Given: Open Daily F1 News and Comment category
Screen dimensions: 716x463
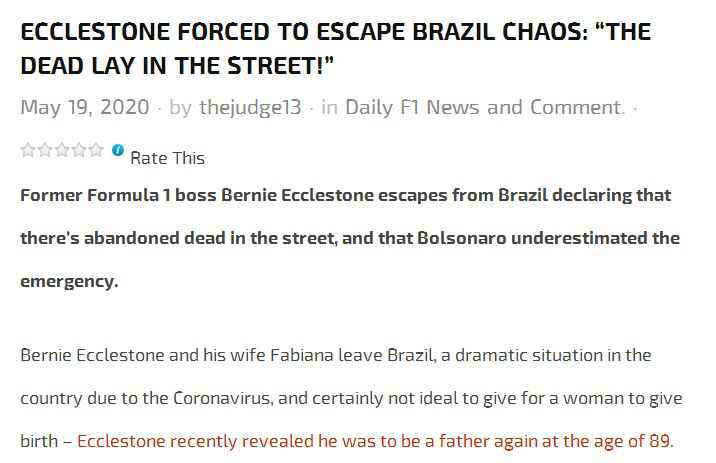Looking at the screenshot, I should pos(484,108).
